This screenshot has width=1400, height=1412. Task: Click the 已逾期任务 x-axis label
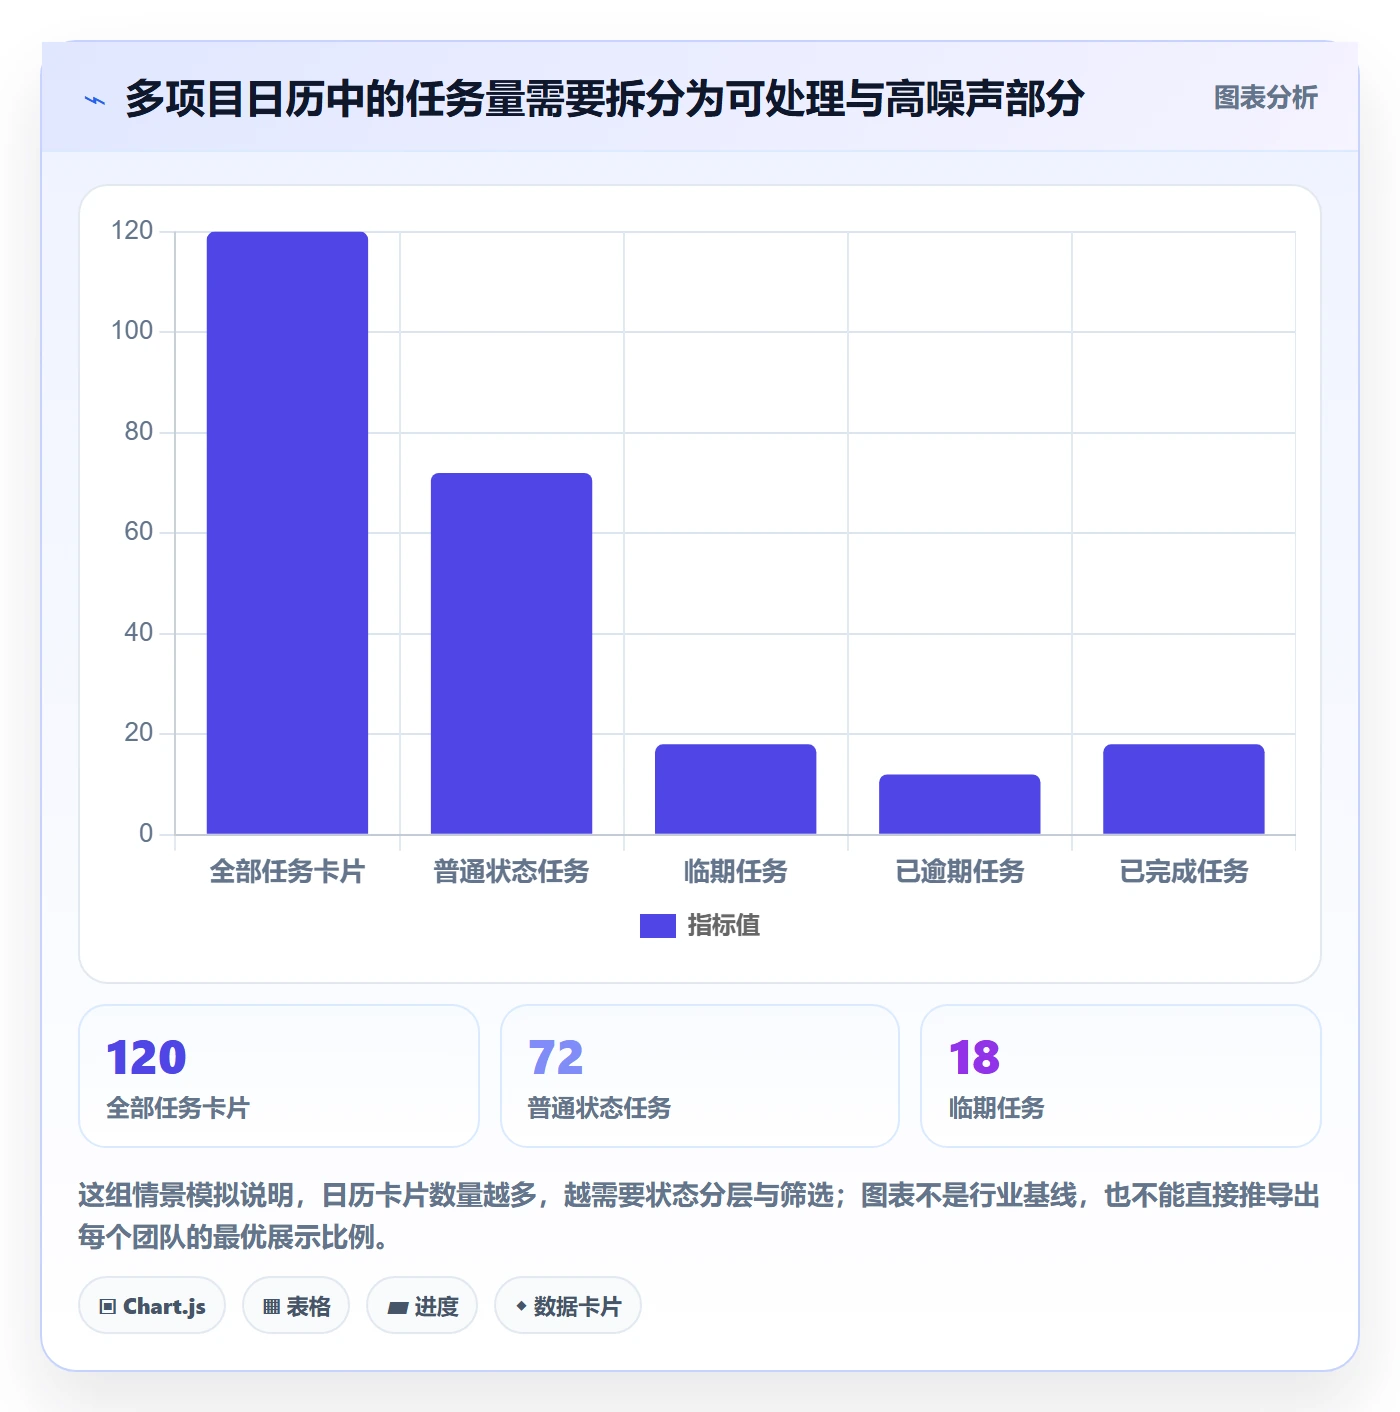[959, 872]
